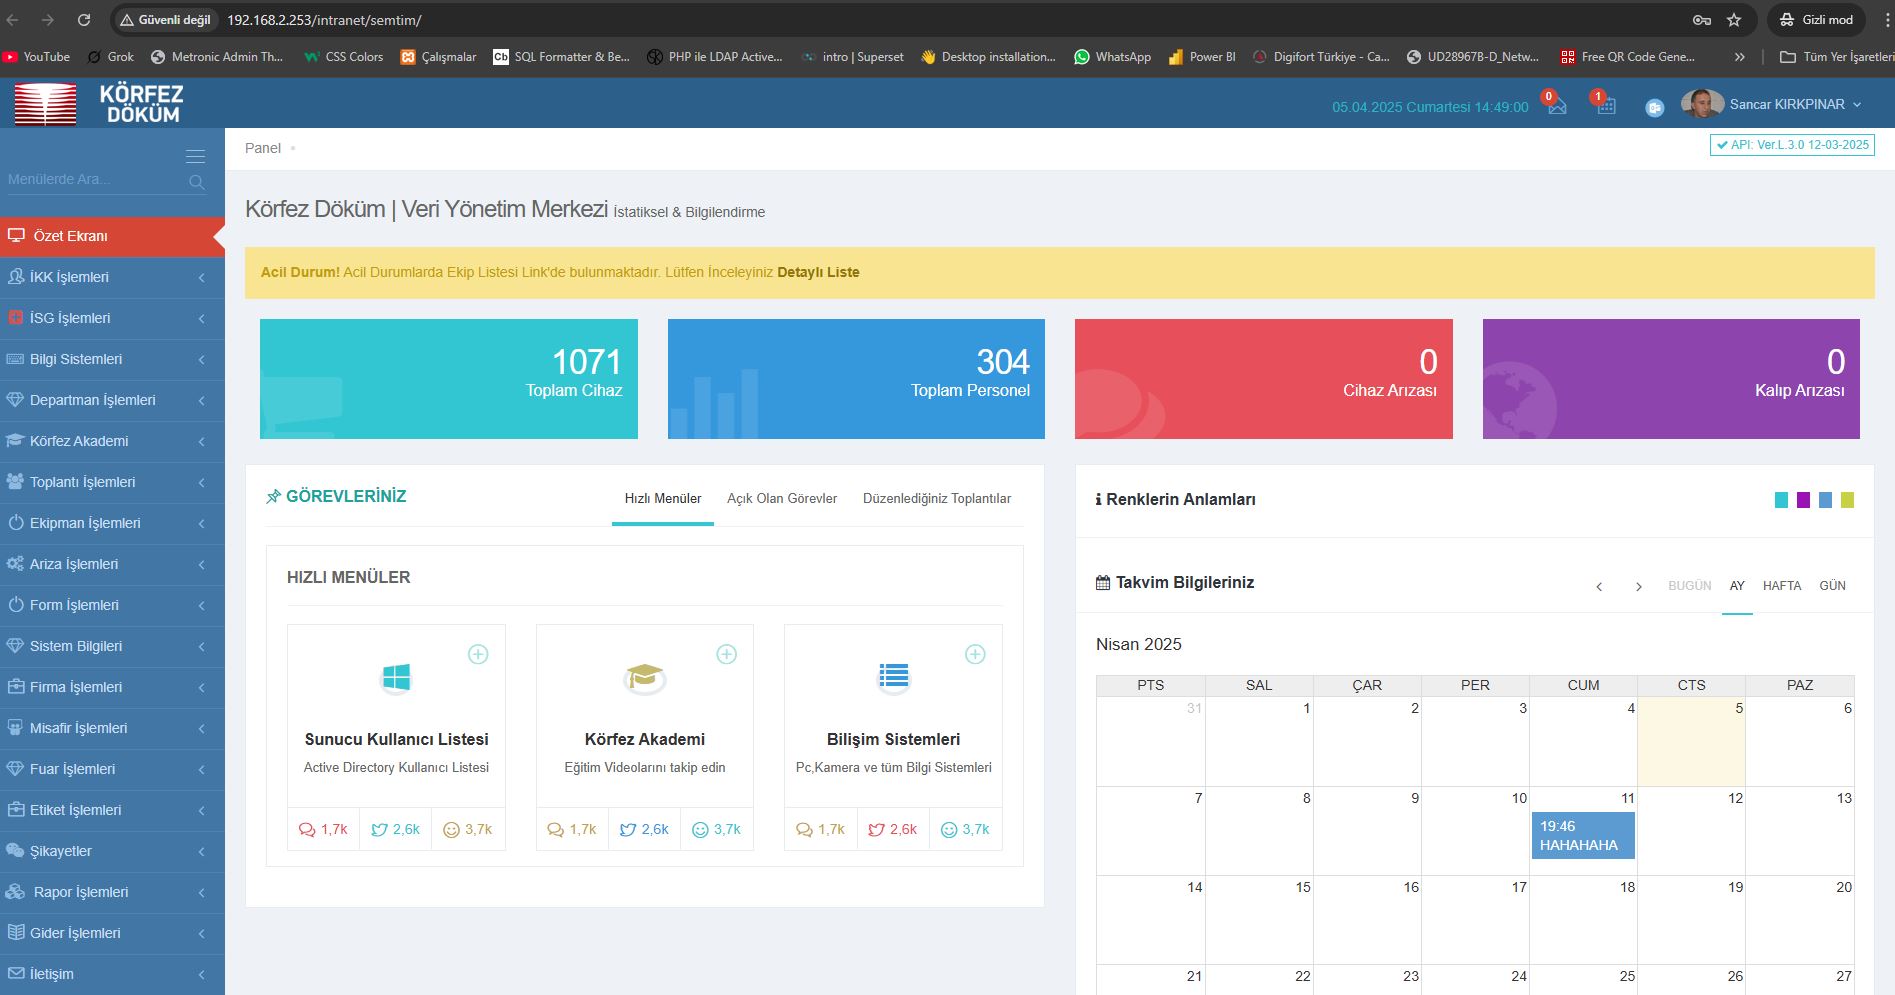
Task: Click the search magnifier icon in sidebar
Action: tap(196, 181)
